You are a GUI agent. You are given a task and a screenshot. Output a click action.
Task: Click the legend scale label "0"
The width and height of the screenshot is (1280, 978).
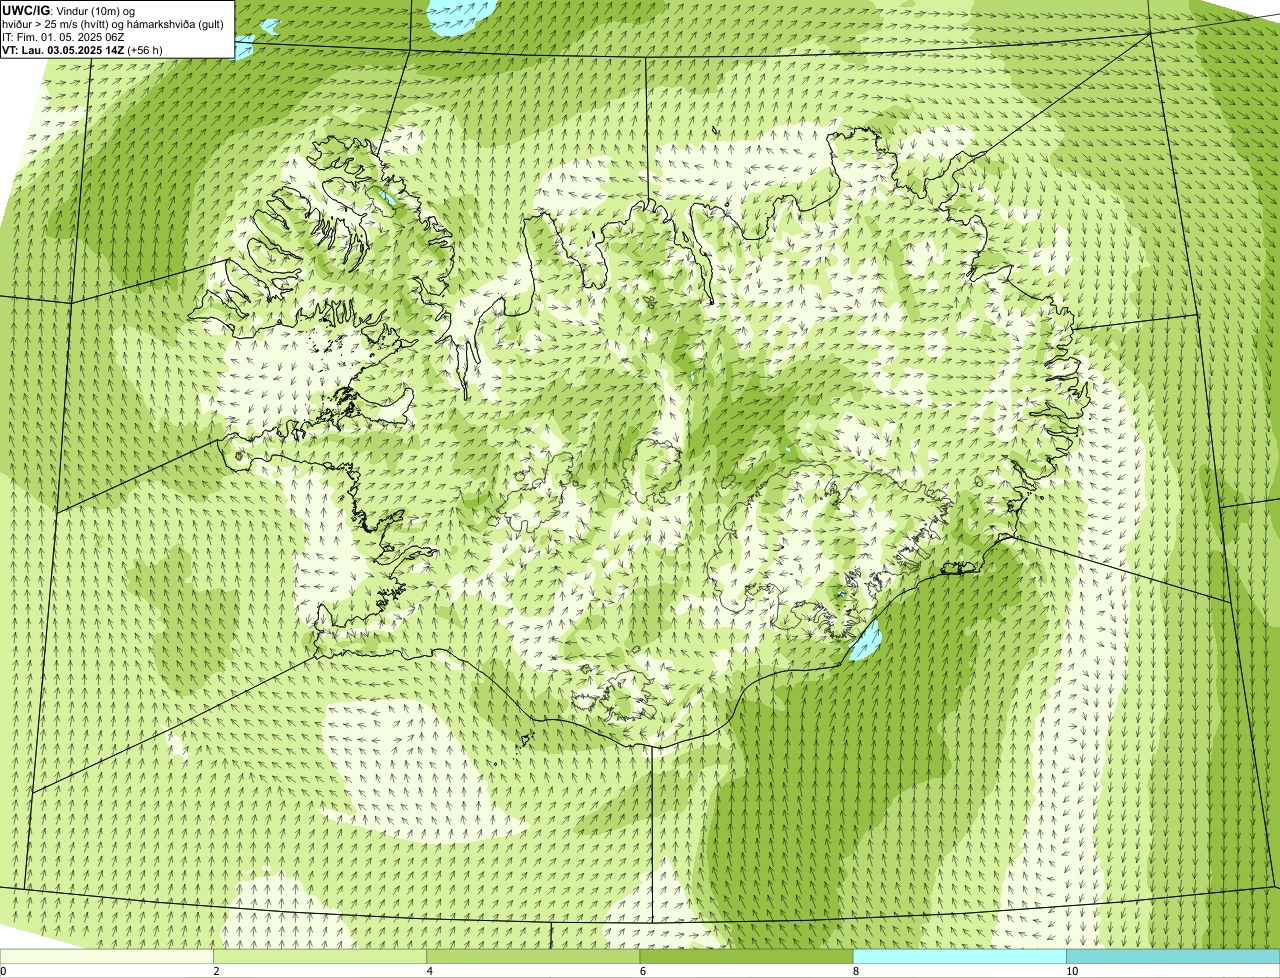click(3, 971)
